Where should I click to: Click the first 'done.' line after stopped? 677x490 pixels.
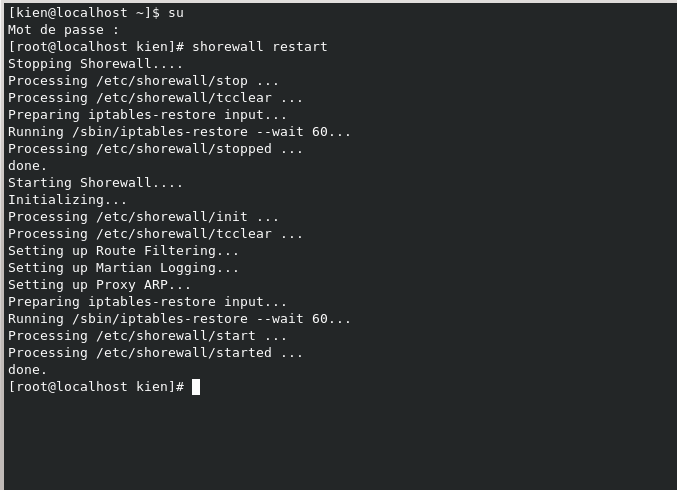point(28,166)
